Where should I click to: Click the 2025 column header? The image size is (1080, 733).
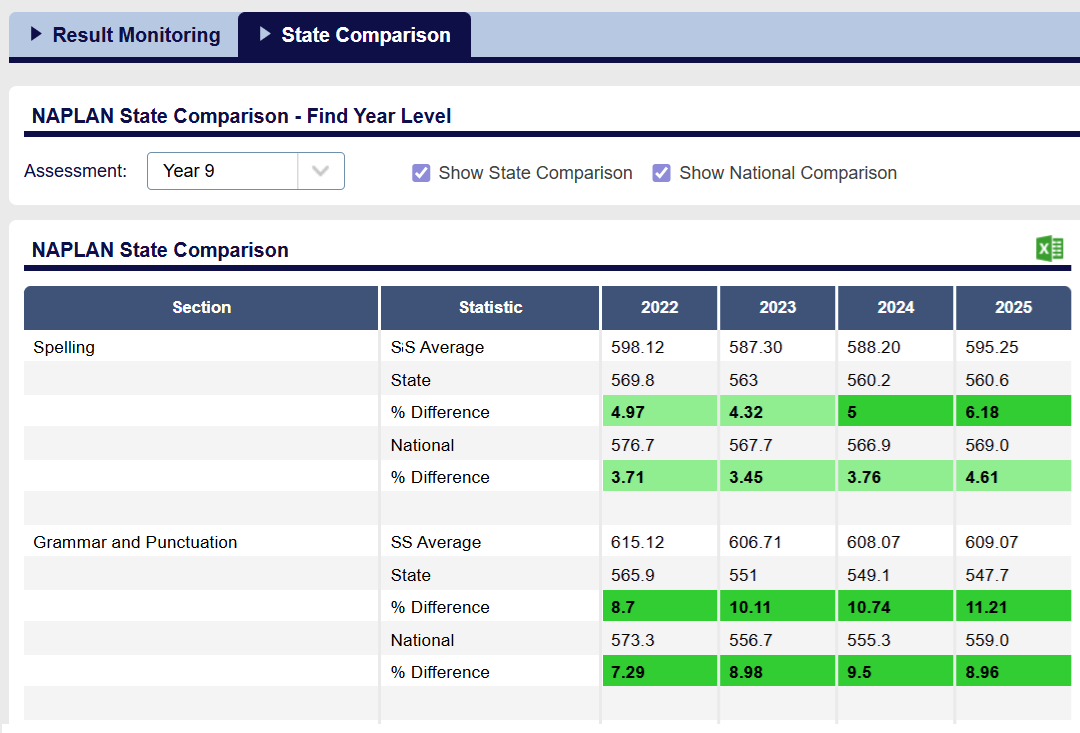pos(1013,307)
